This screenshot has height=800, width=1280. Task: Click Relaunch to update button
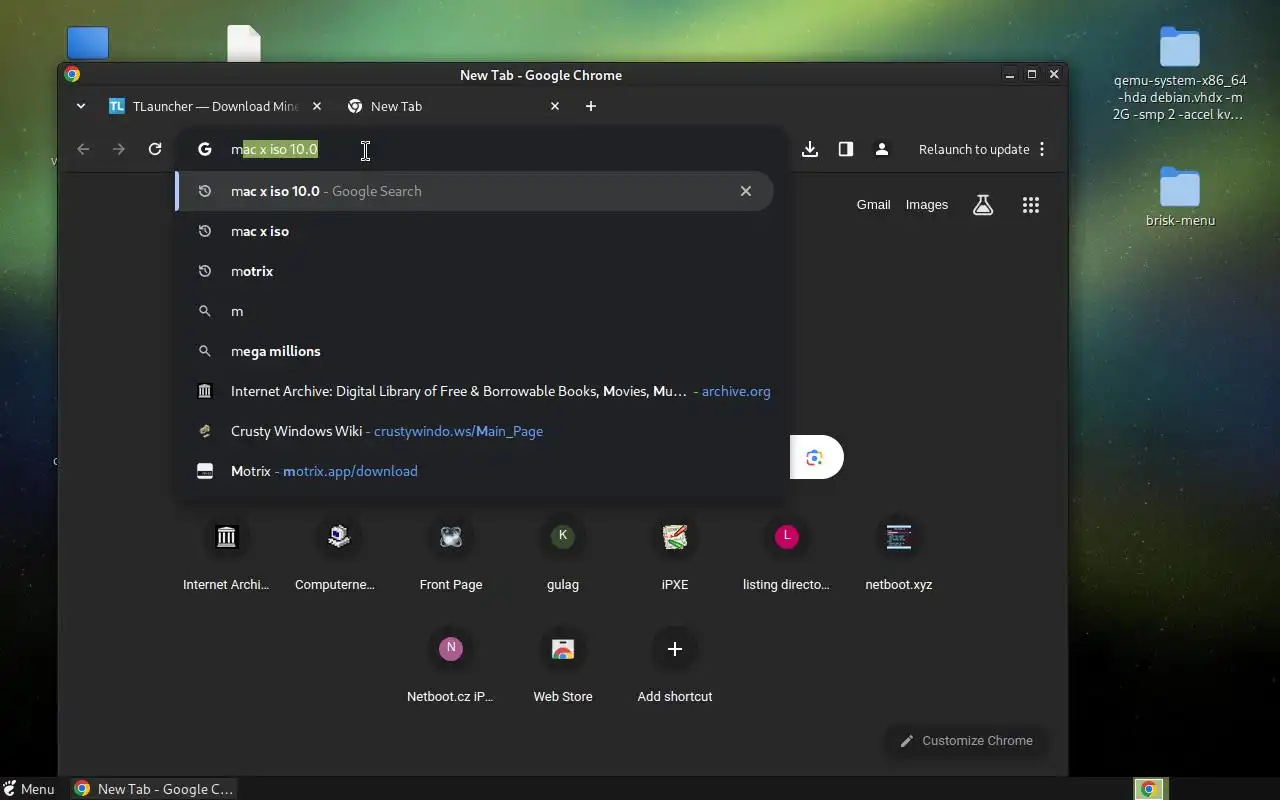coord(974,149)
